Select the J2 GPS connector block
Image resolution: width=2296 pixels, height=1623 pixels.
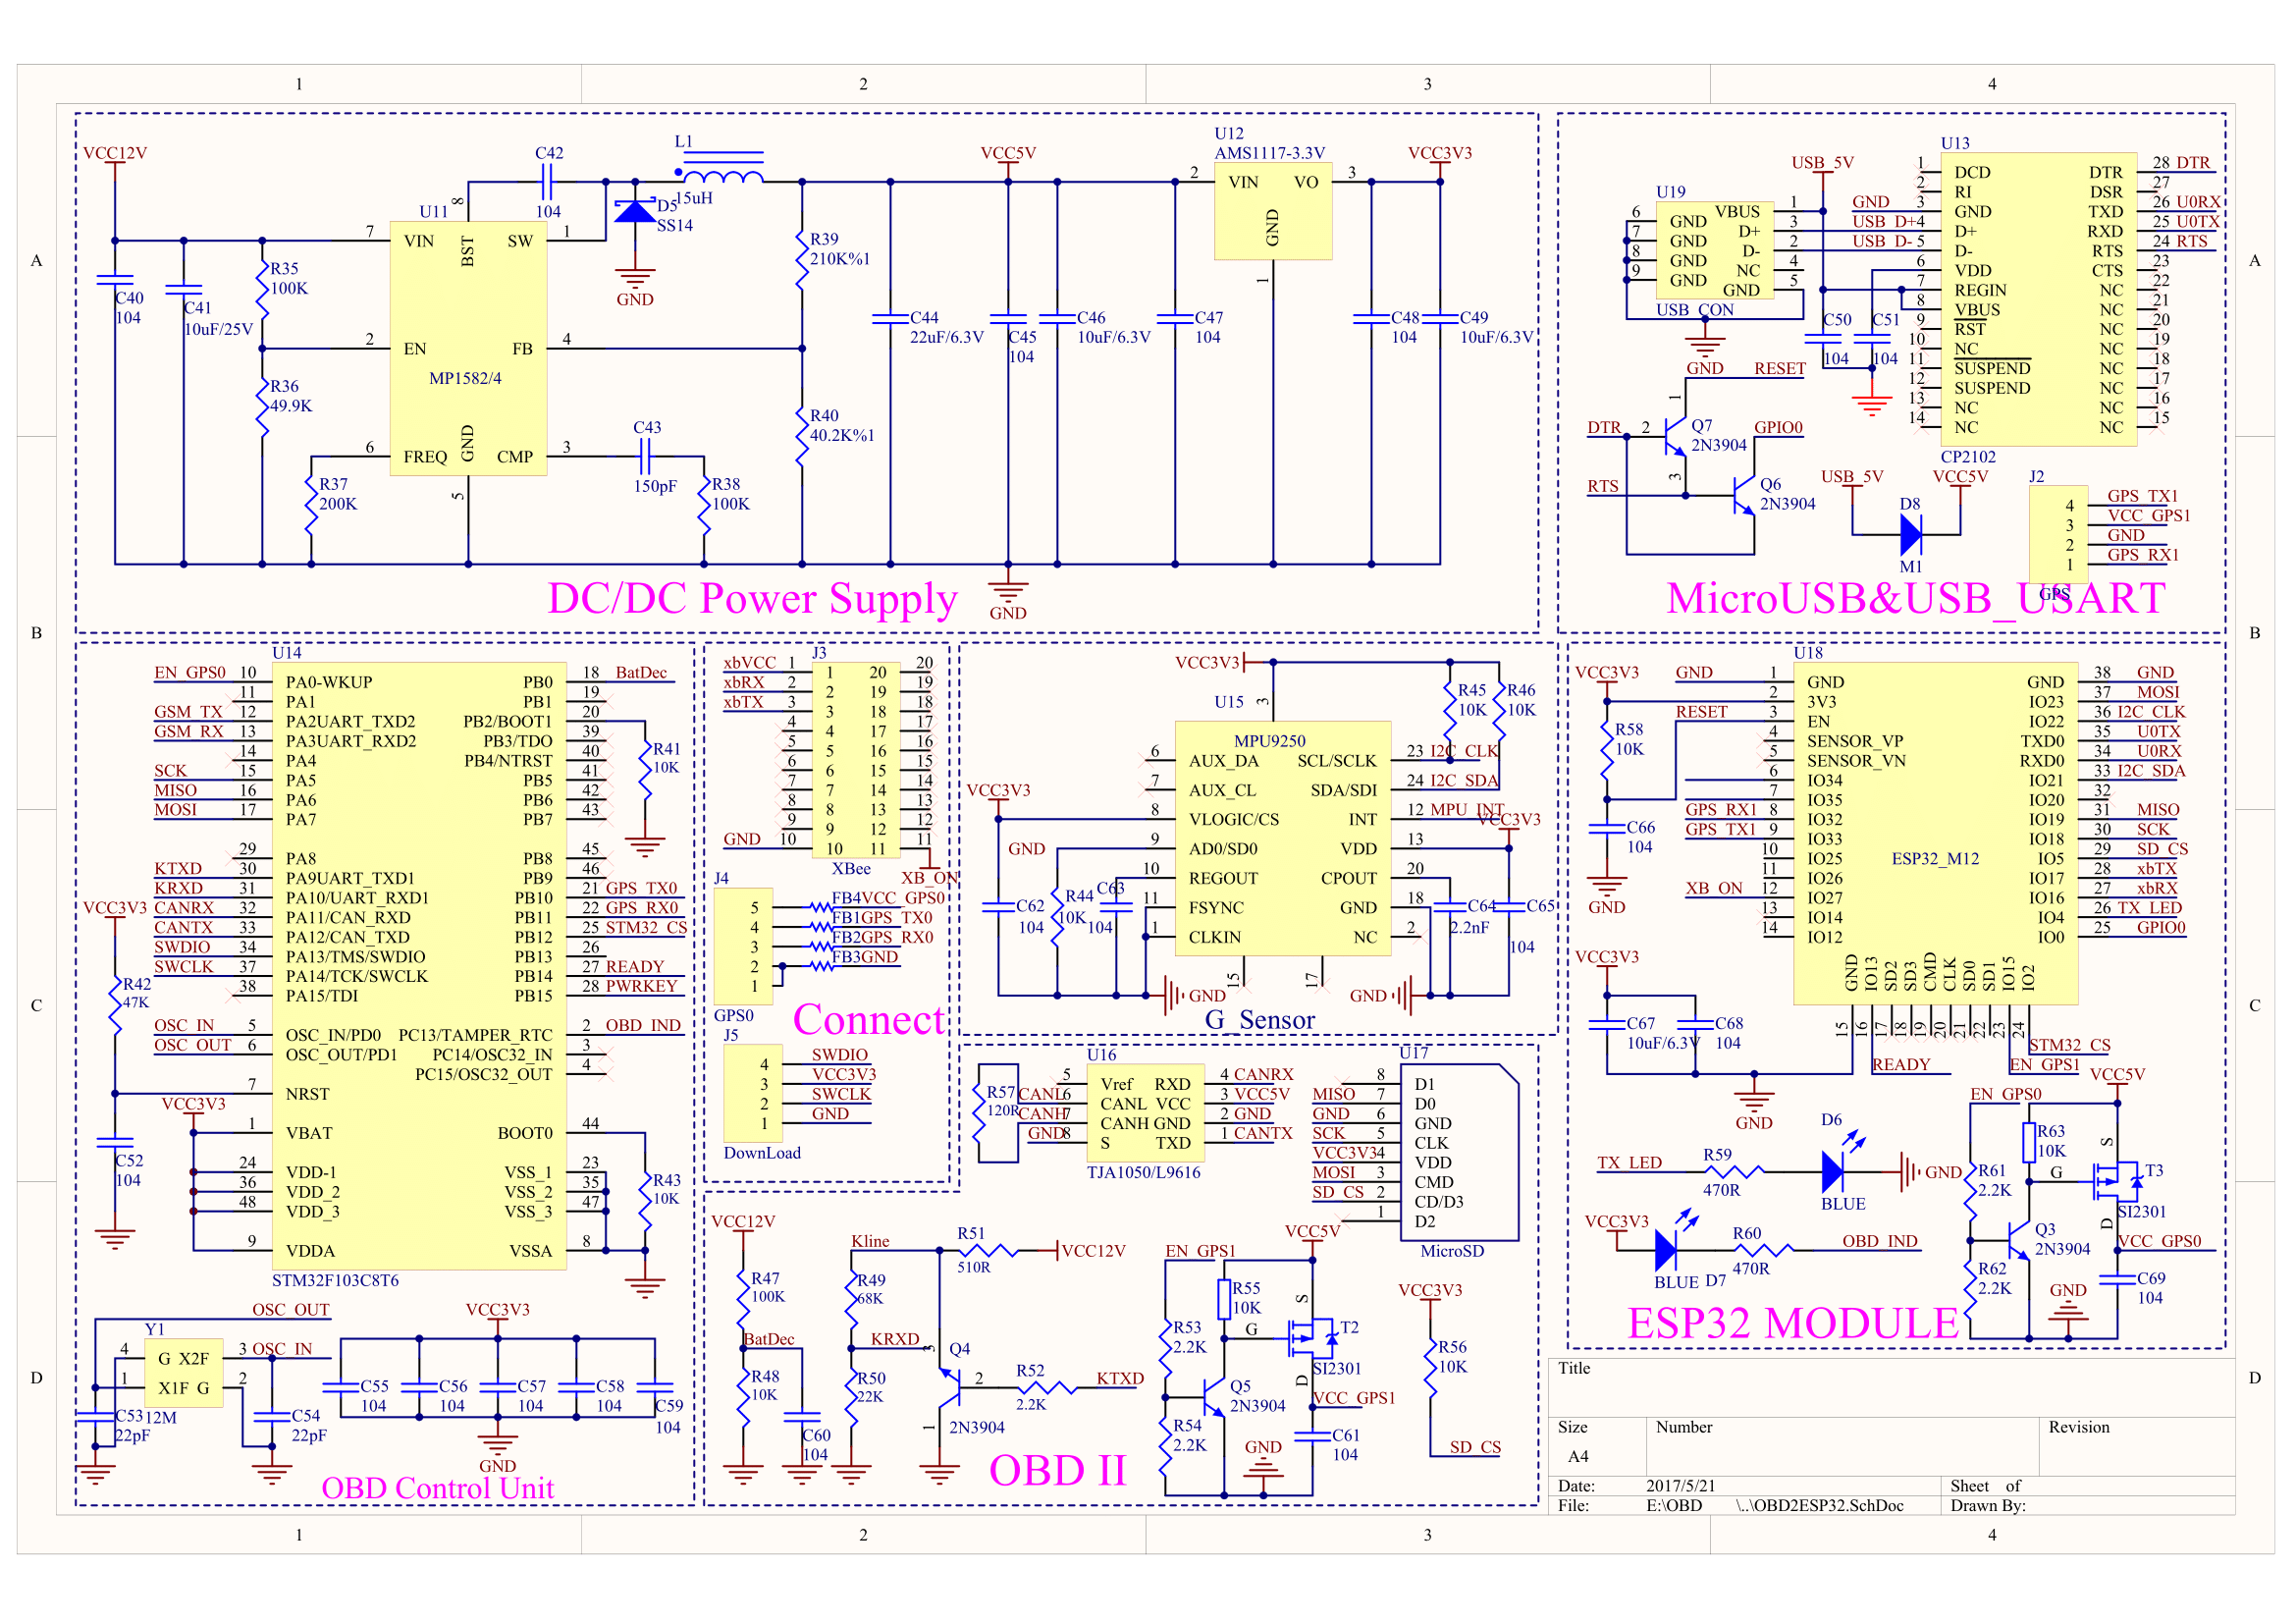point(2058,535)
